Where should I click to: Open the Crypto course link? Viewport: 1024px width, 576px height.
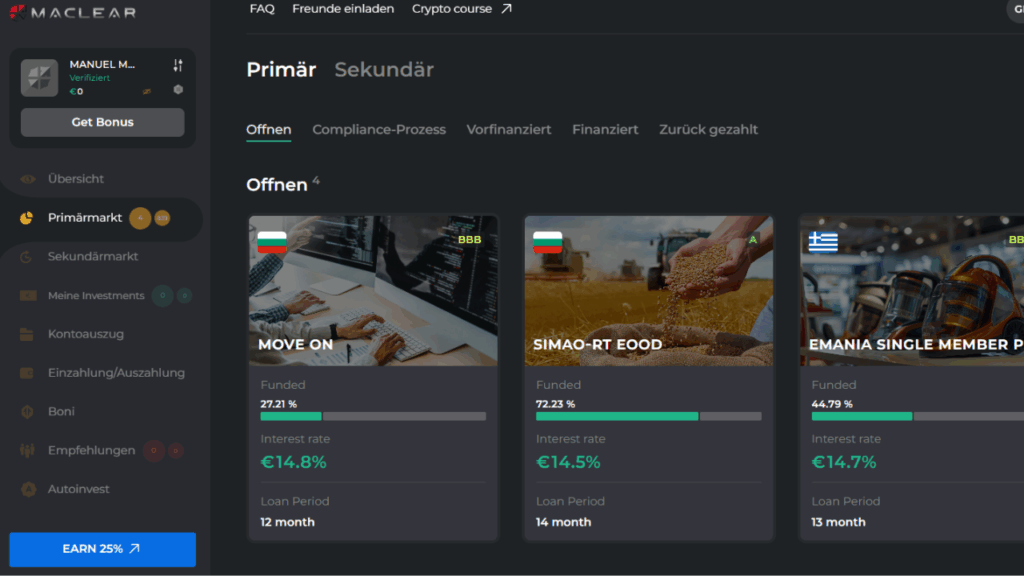pyautogui.click(x=461, y=9)
